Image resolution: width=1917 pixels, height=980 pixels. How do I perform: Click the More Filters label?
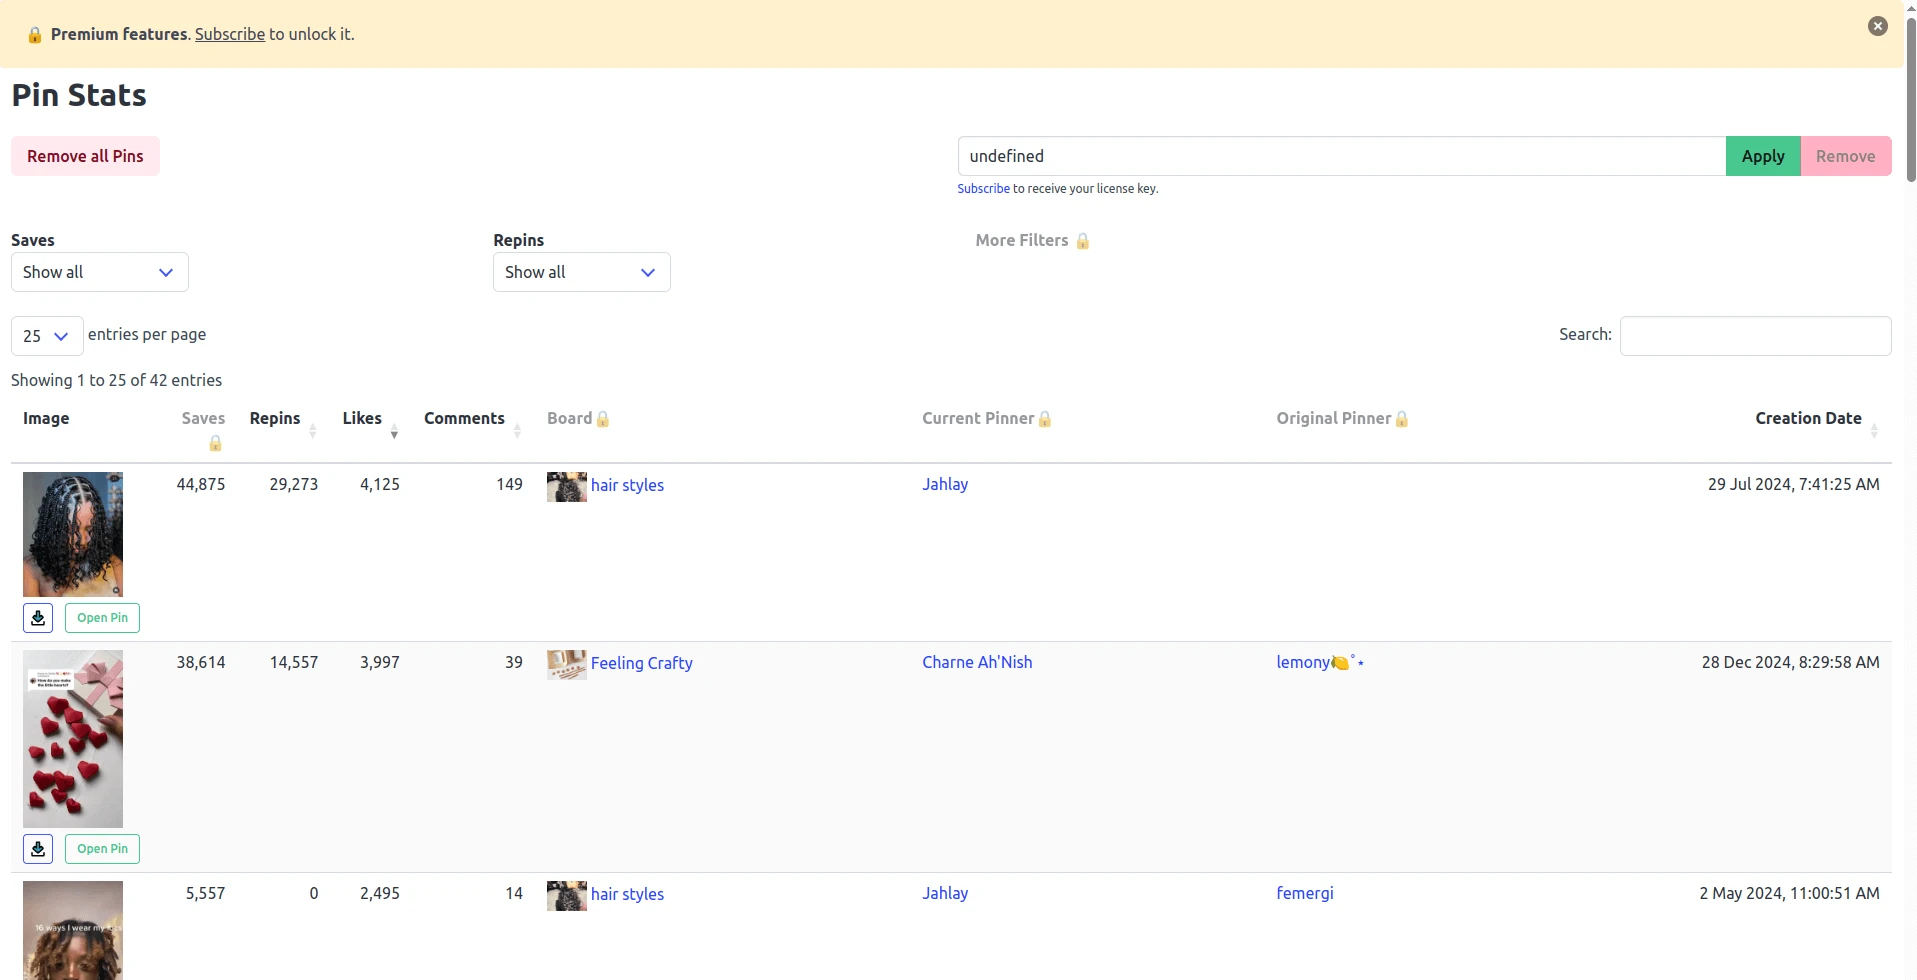tap(1022, 240)
